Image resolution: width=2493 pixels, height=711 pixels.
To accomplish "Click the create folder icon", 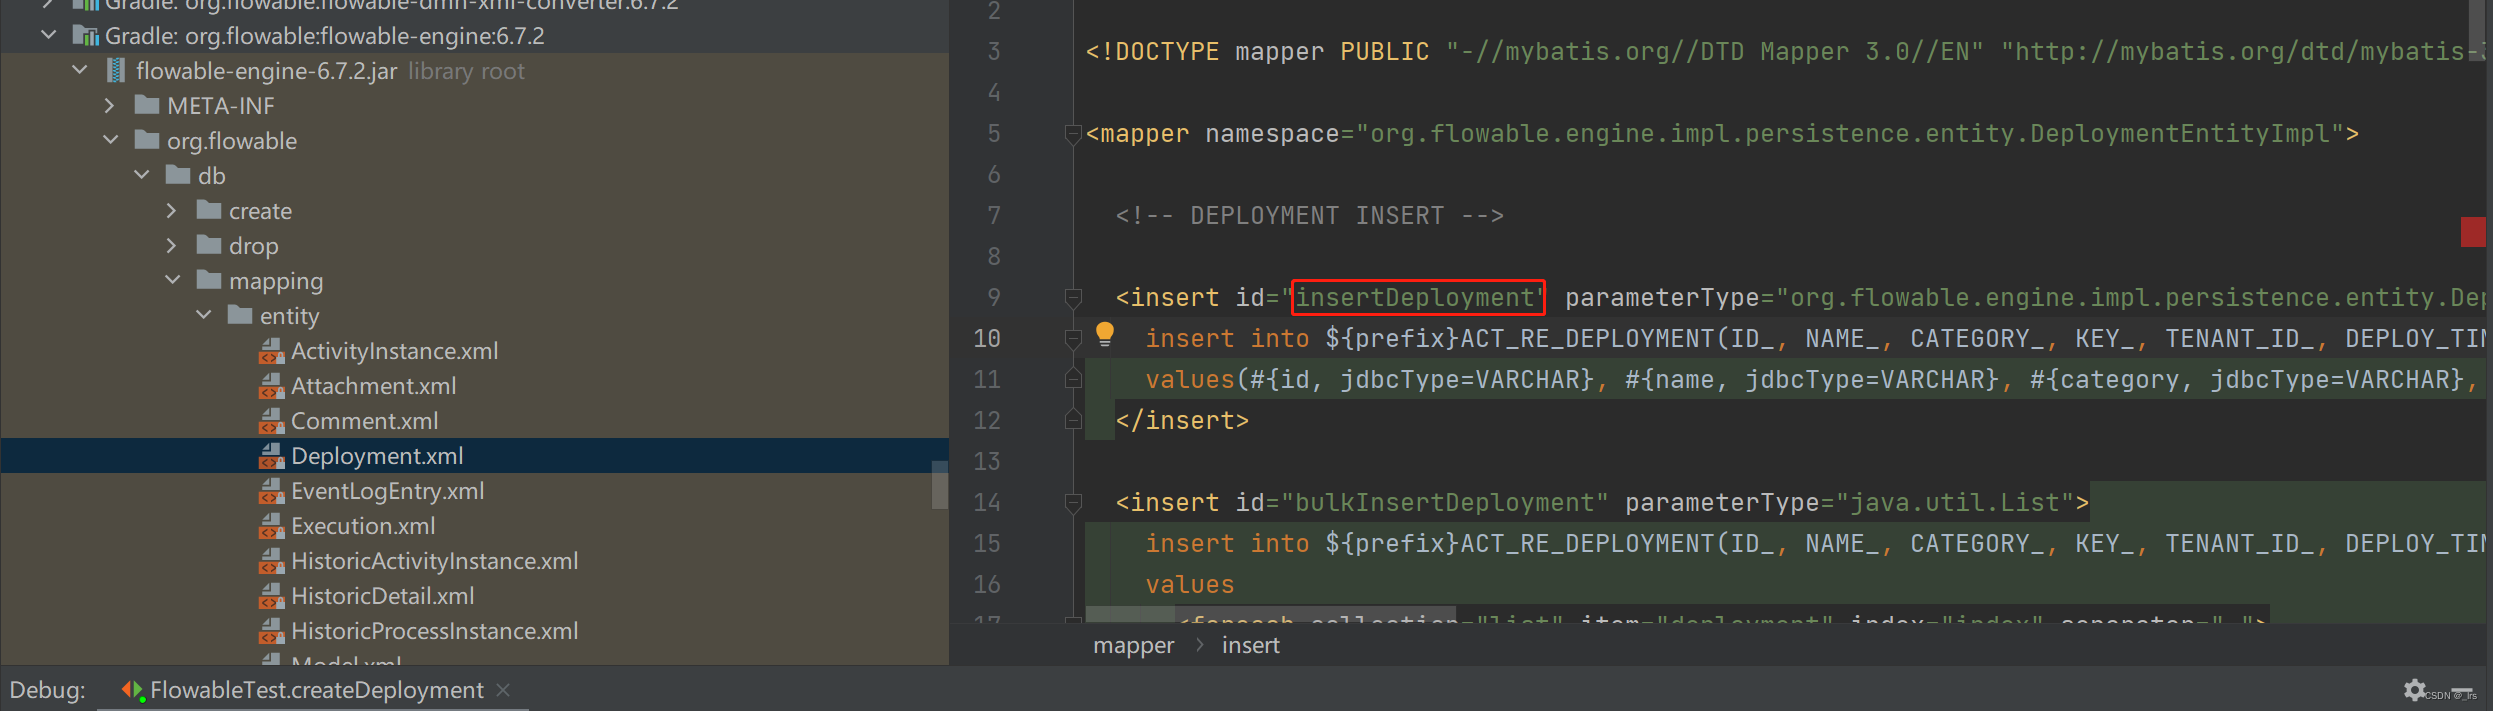I will coord(209,210).
